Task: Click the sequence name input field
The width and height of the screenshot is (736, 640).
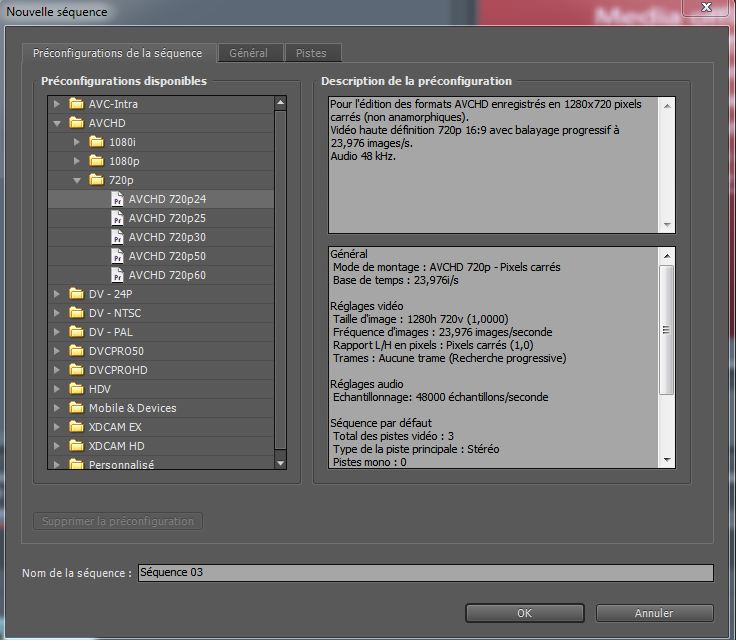Action: [x=425, y=573]
